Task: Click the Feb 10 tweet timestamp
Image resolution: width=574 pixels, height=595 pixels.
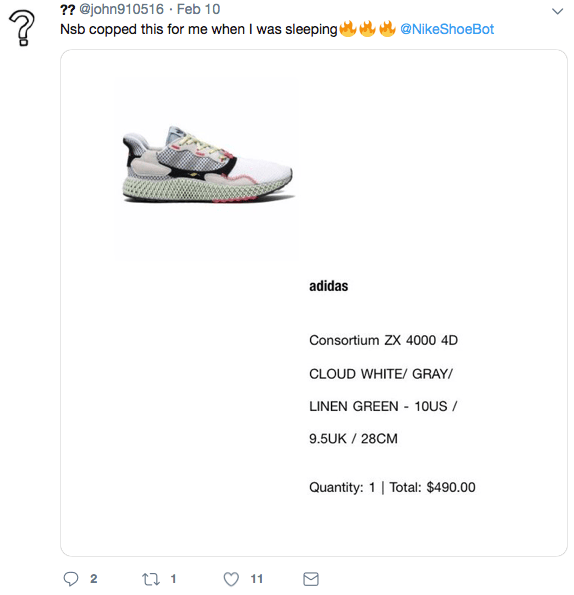Action: pos(198,9)
